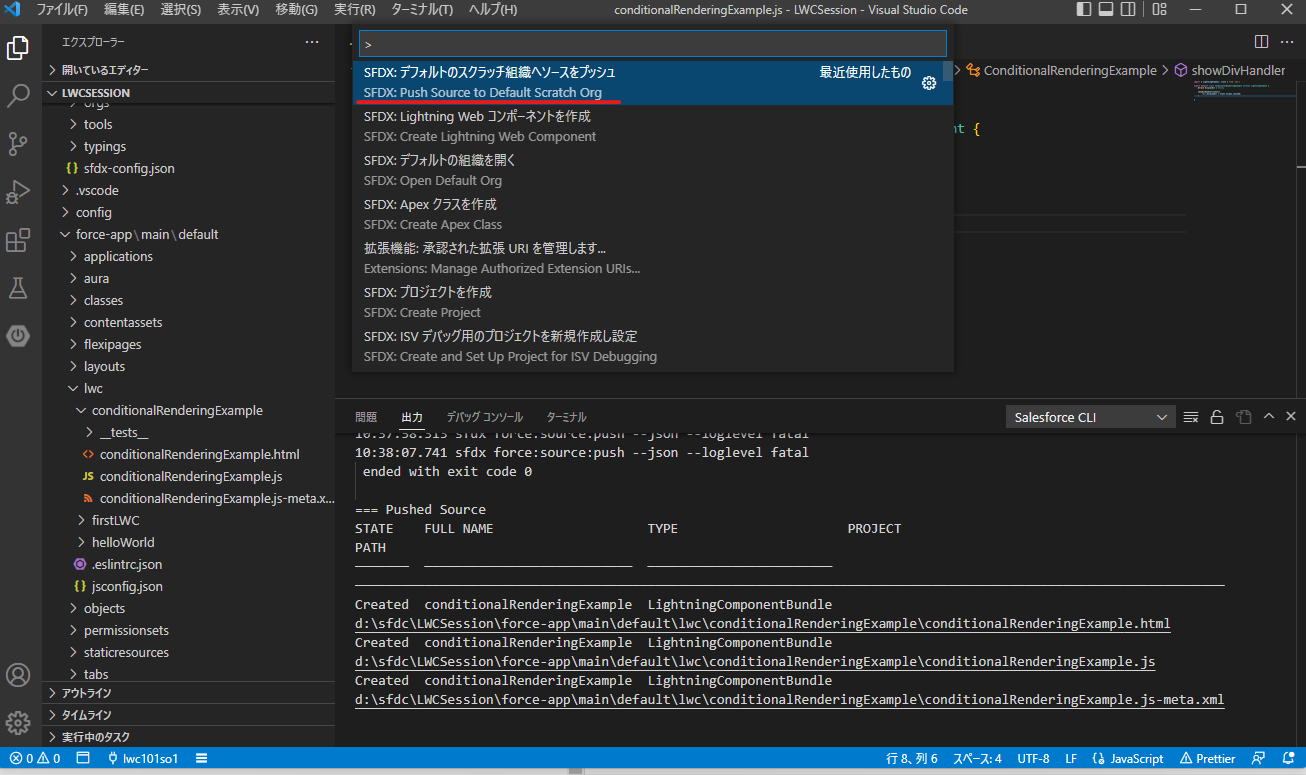The width and height of the screenshot is (1306, 775).
Task: Click the feedback icon in status bar
Action: [x=1260, y=759]
